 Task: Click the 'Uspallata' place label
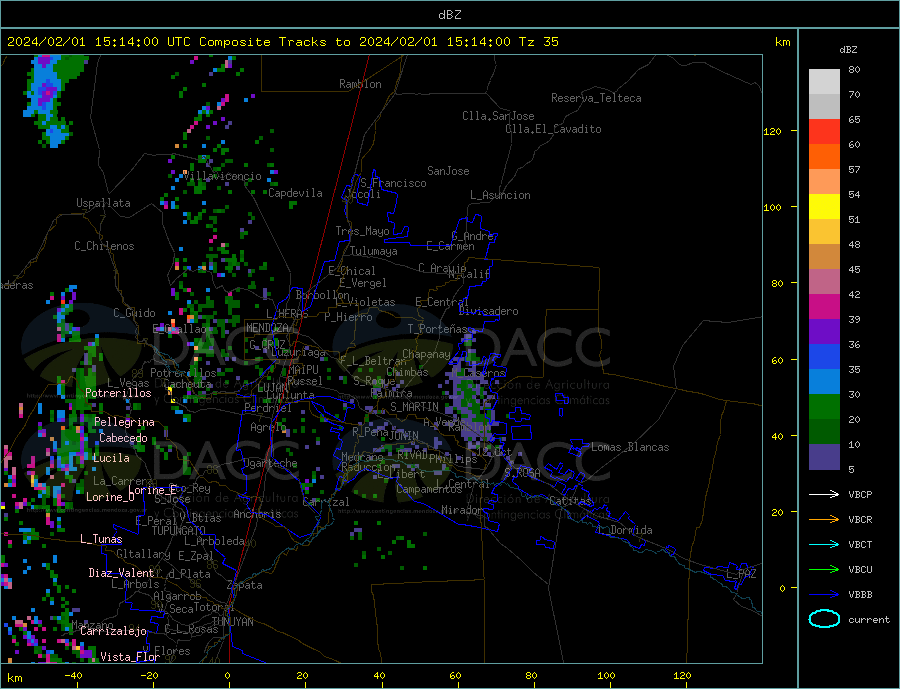pos(103,203)
